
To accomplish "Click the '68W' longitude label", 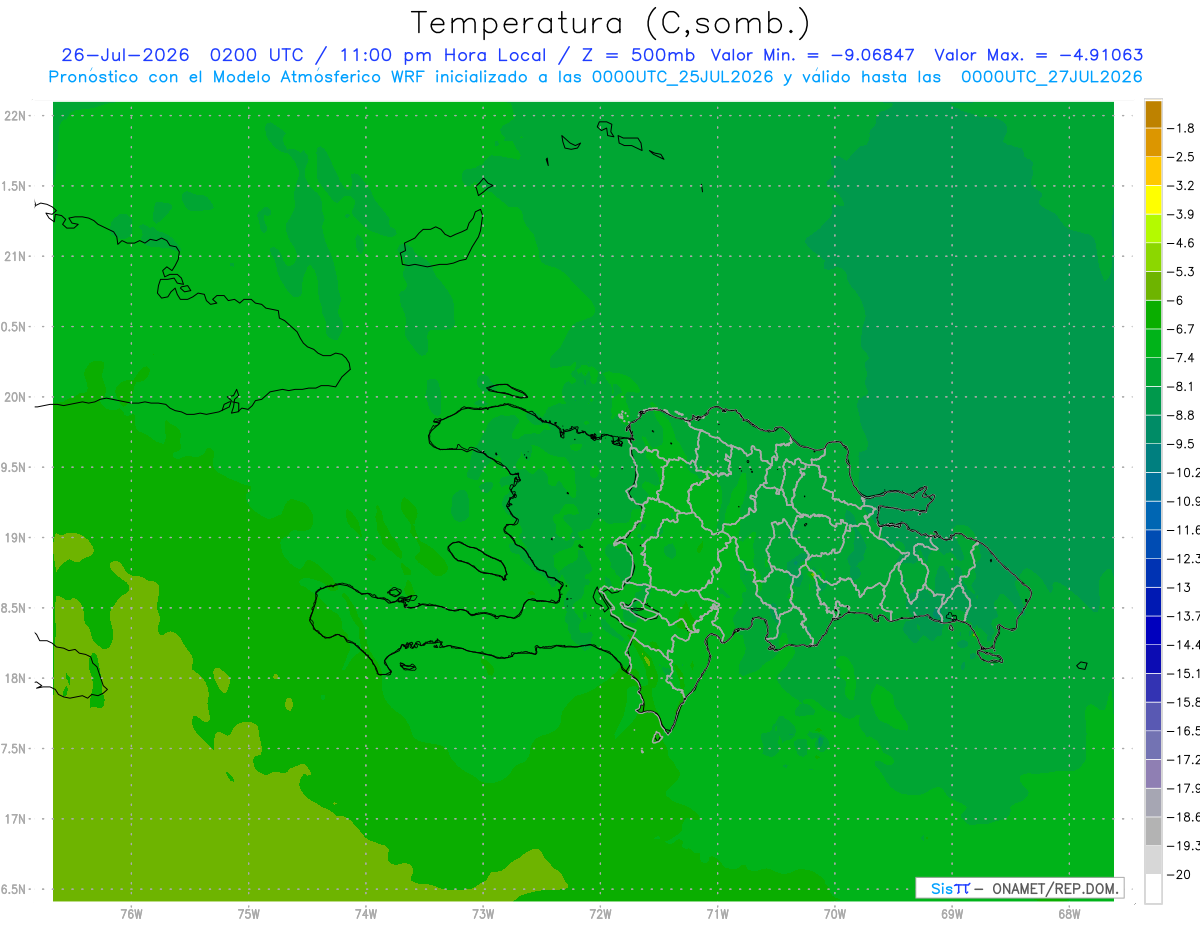I will [x=1069, y=914].
